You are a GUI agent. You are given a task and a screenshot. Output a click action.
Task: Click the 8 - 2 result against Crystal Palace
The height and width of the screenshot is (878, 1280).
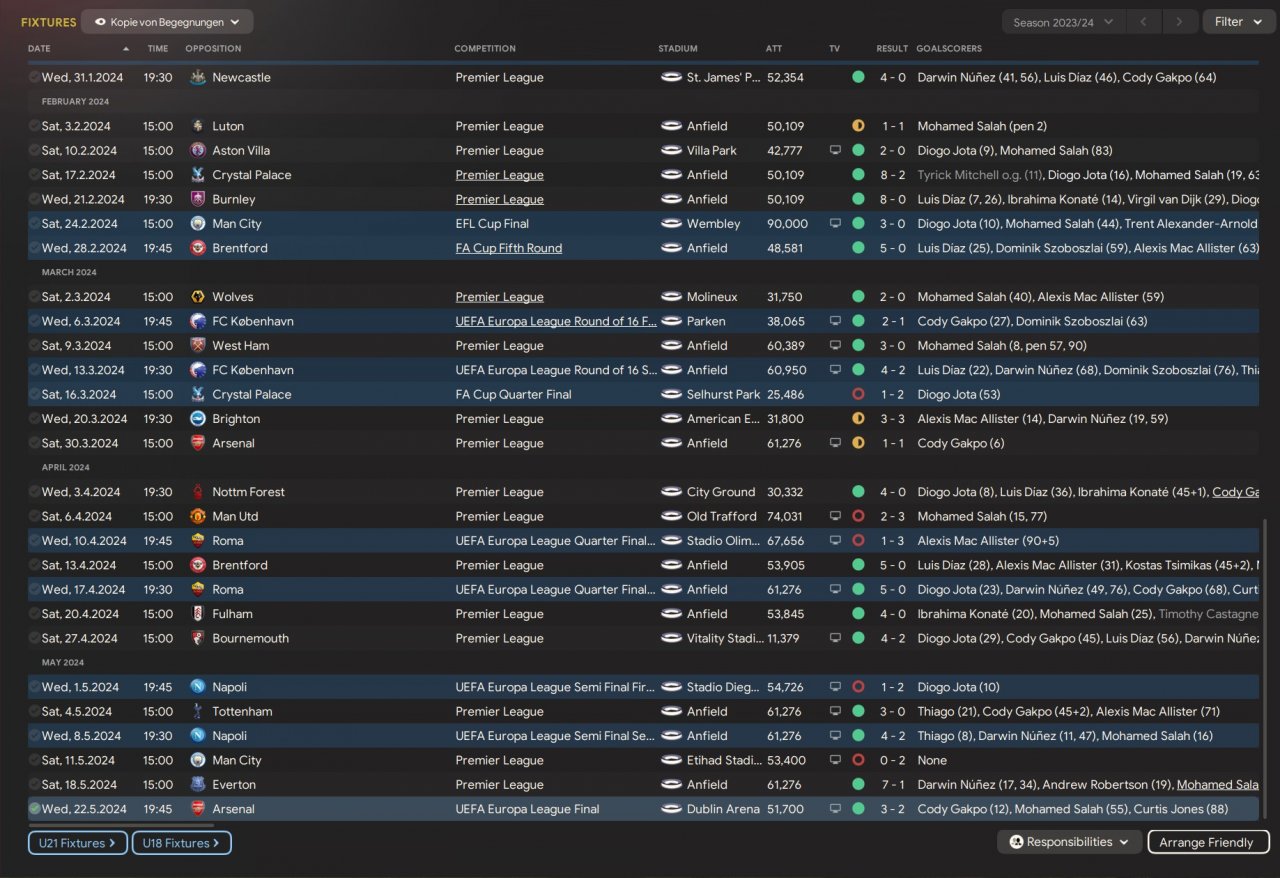pos(893,175)
